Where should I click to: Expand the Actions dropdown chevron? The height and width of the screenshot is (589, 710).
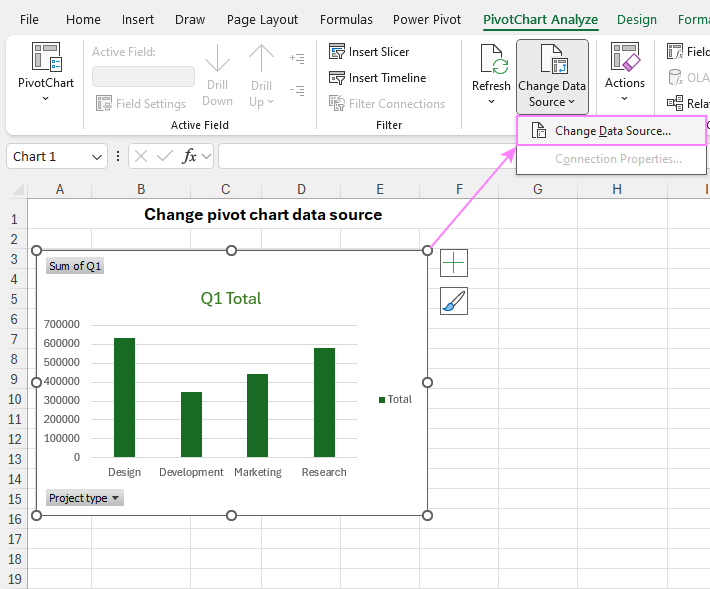click(624, 98)
